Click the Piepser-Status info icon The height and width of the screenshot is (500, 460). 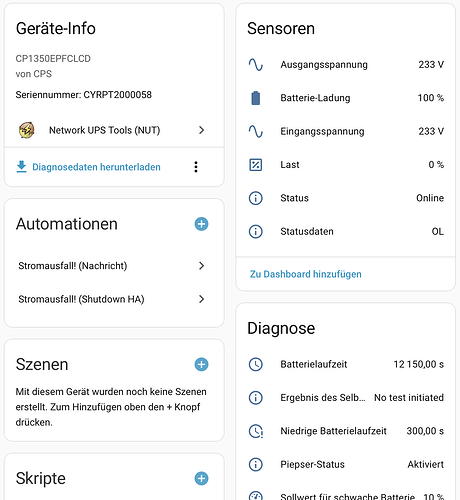256,464
